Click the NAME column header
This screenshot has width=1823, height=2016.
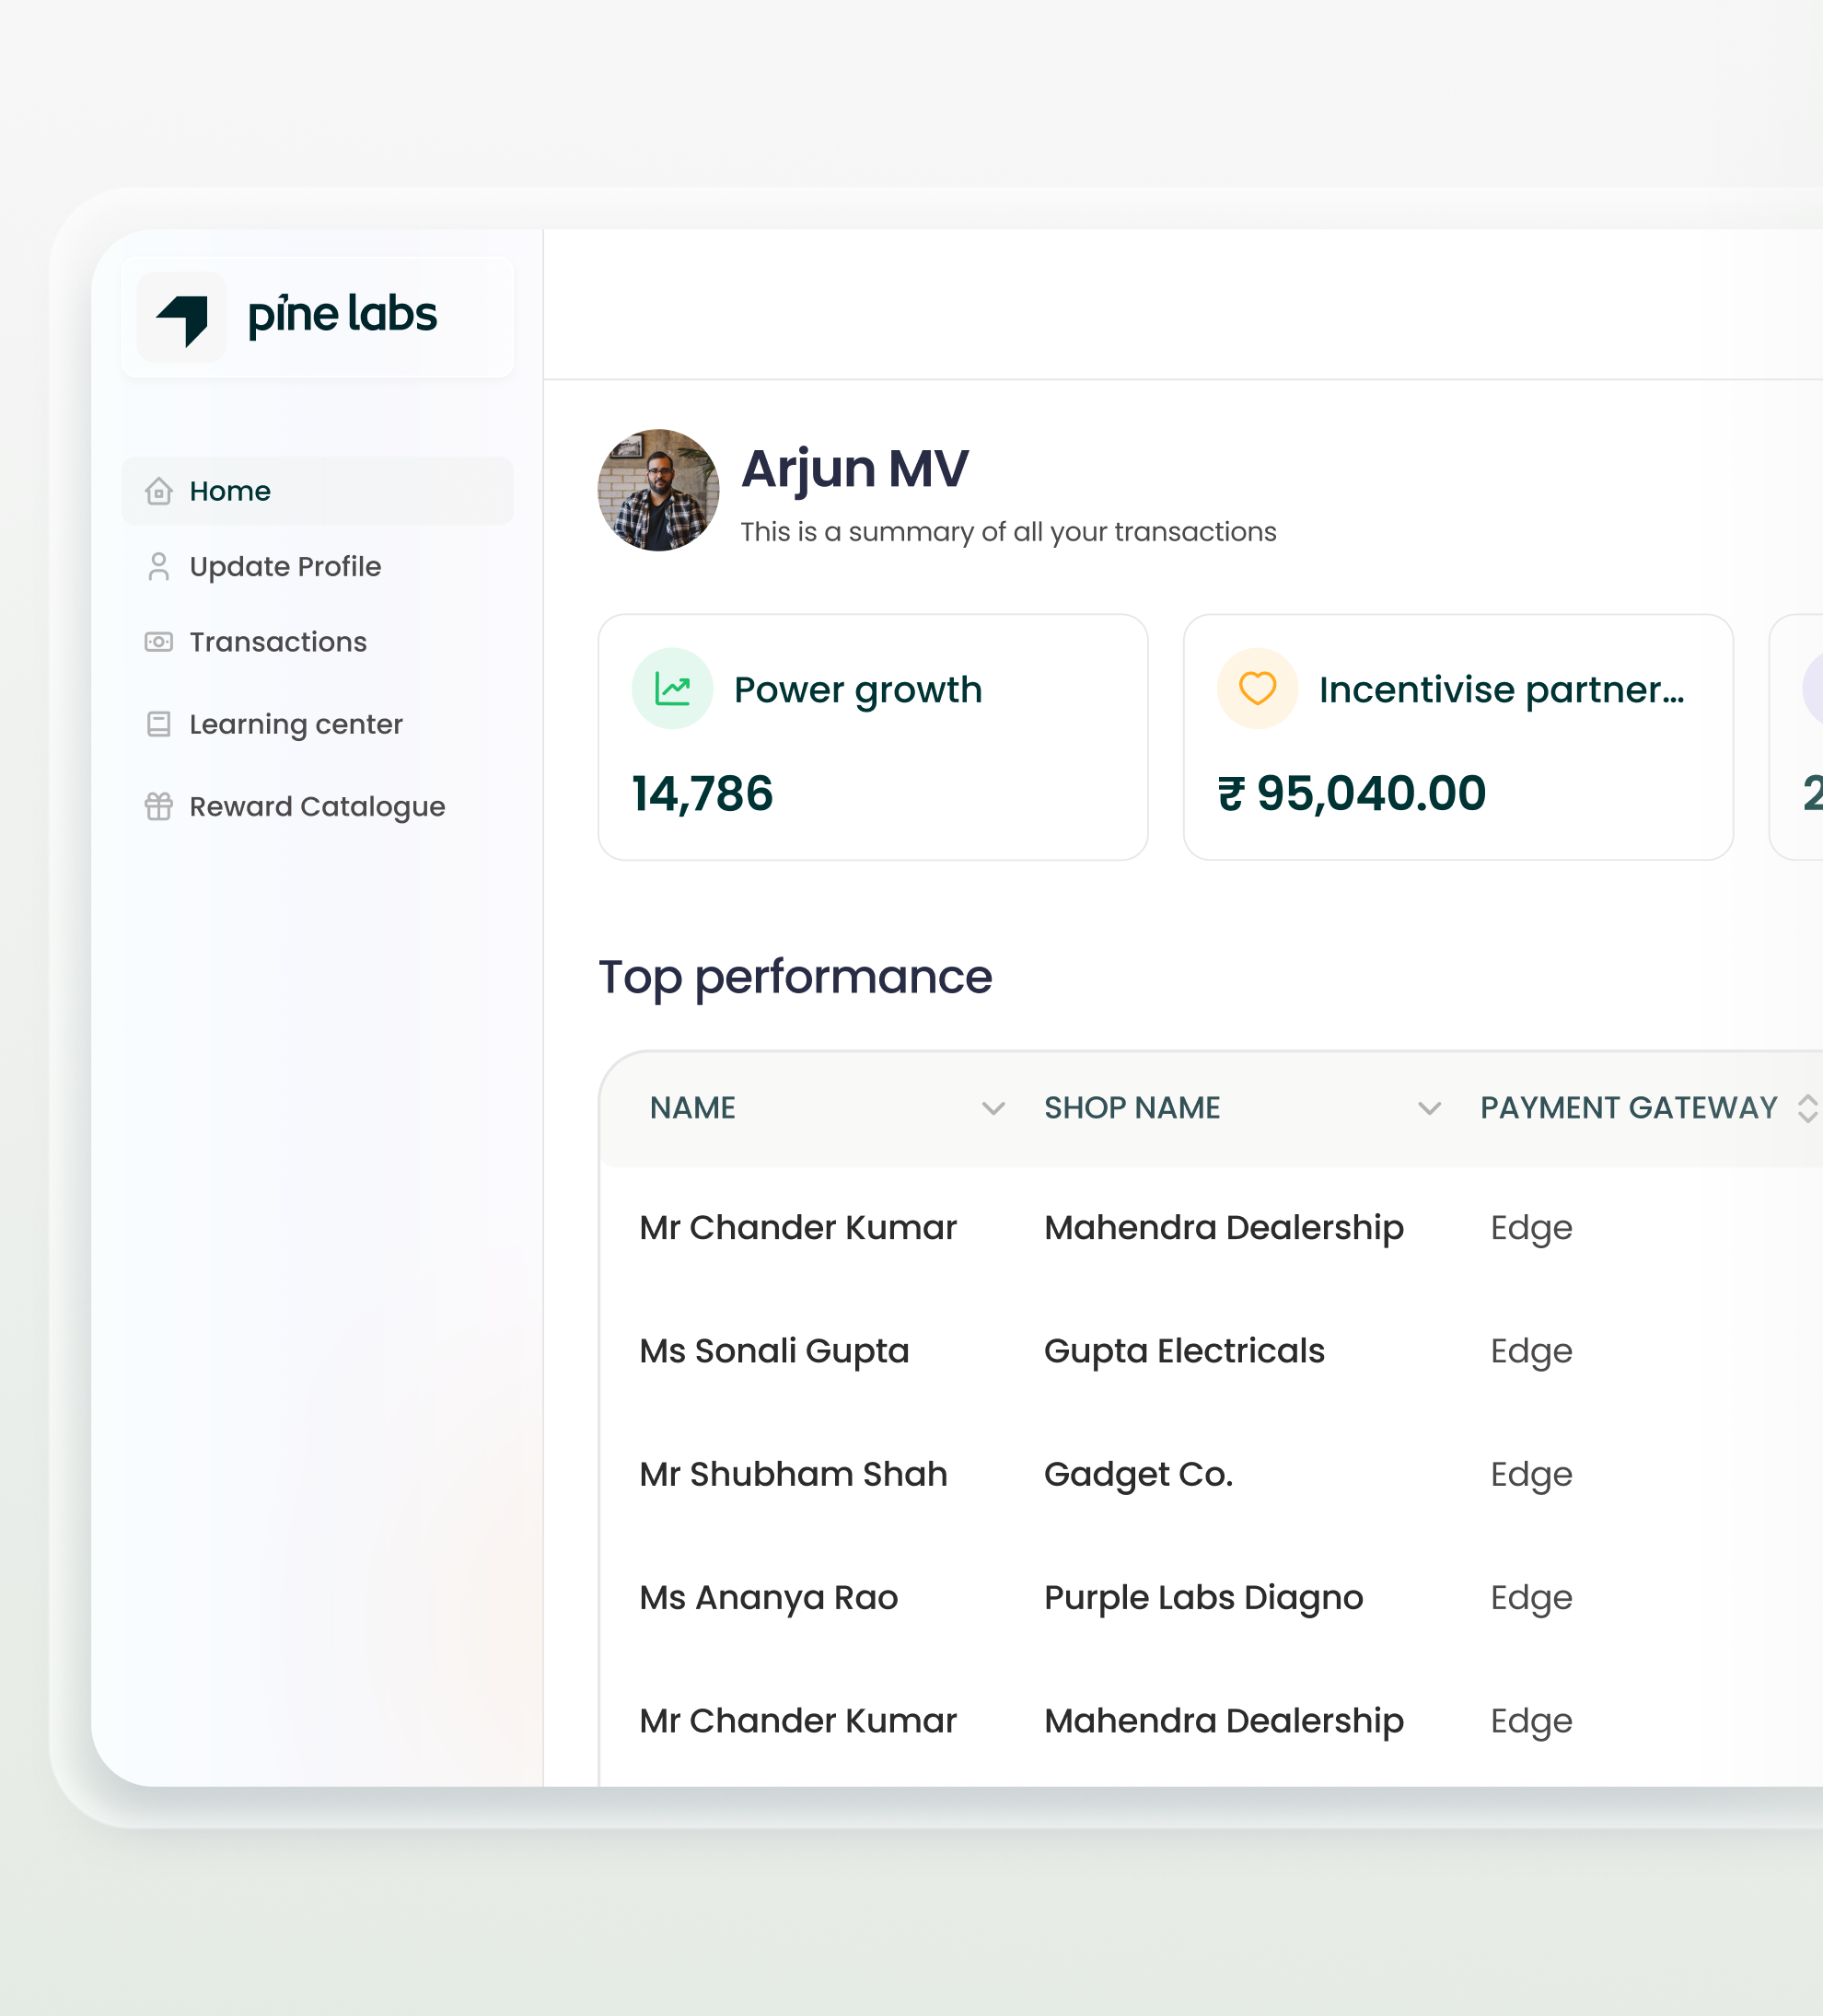coord(692,1108)
